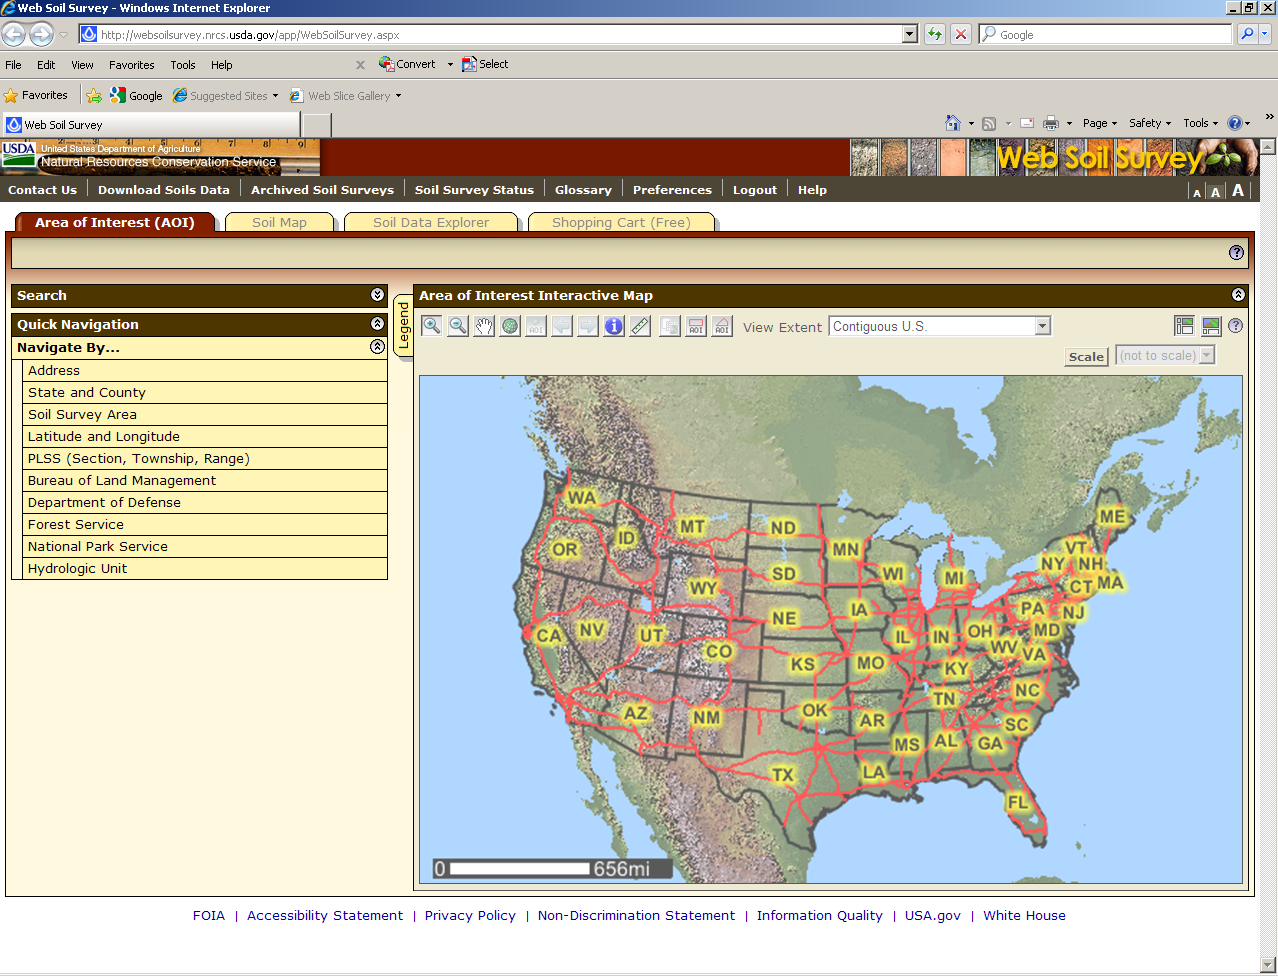The width and height of the screenshot is (1278, 976).
Task: Open map help question mark icon
Action: click(x=1236, y=326)
